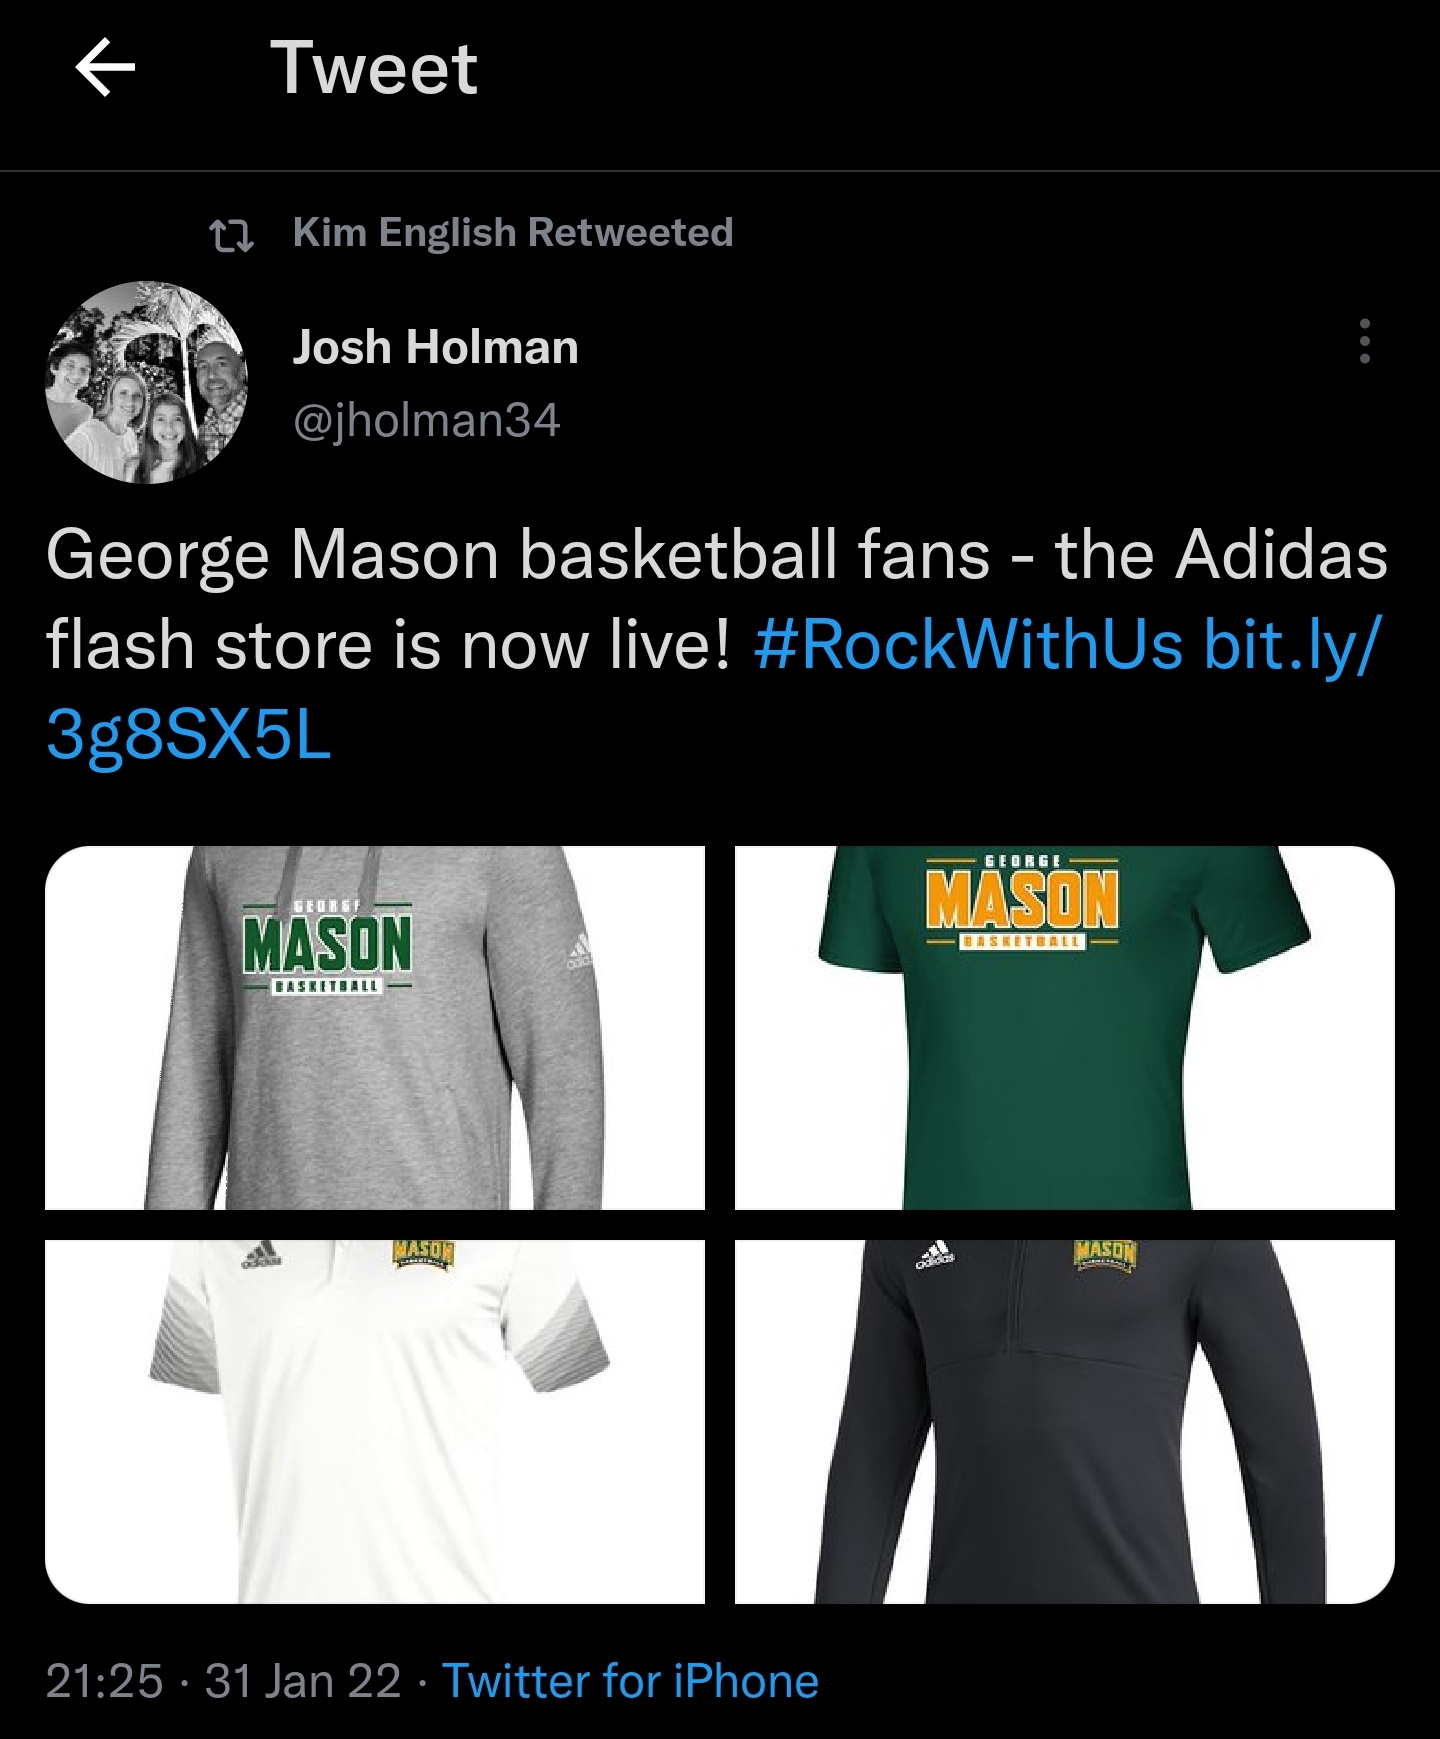Tap the back arrow
1440x1739 pixels.
pos(105,68)
